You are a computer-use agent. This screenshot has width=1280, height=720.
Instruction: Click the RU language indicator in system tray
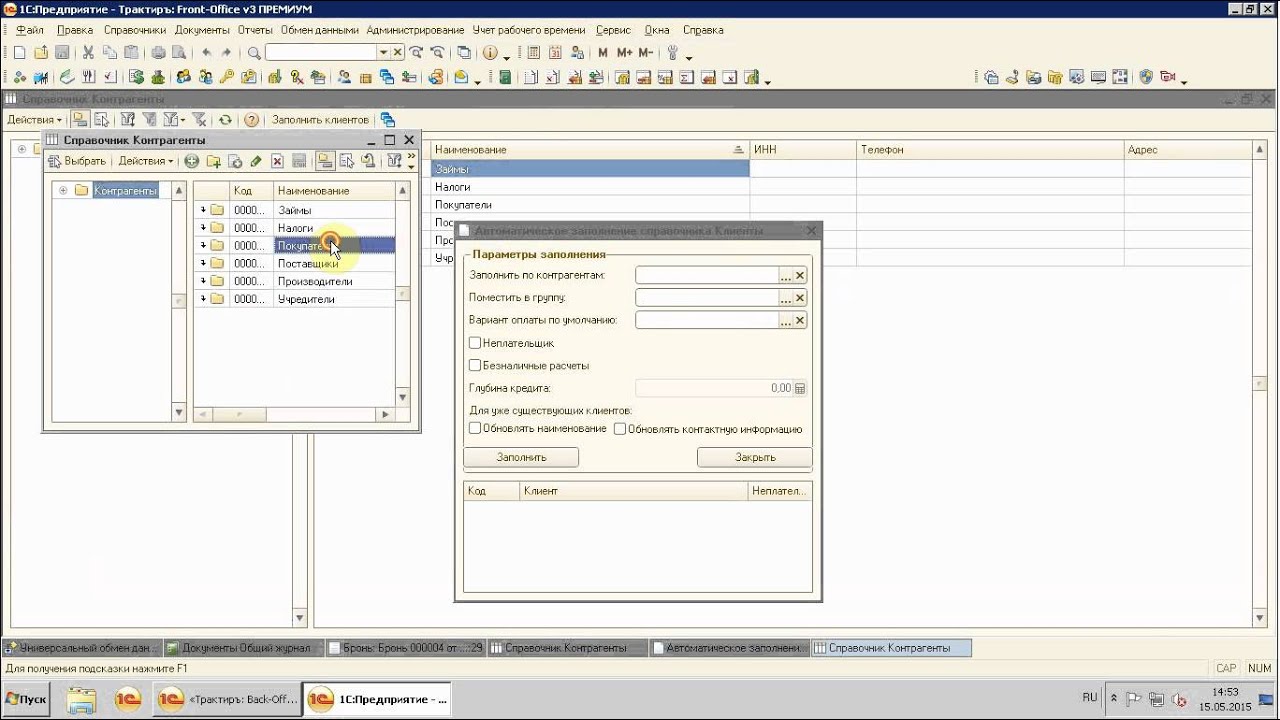1090,697
